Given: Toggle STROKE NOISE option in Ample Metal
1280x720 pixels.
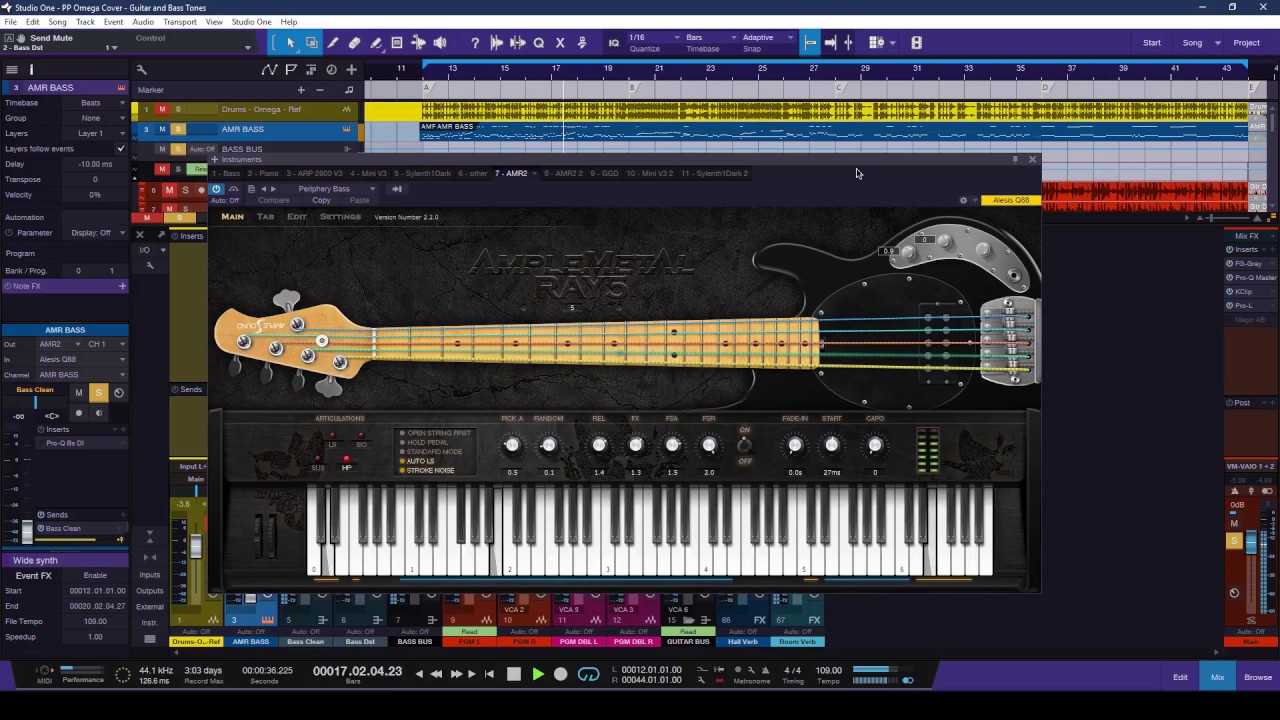Looking at the screenshot, I should pos(430,470).
